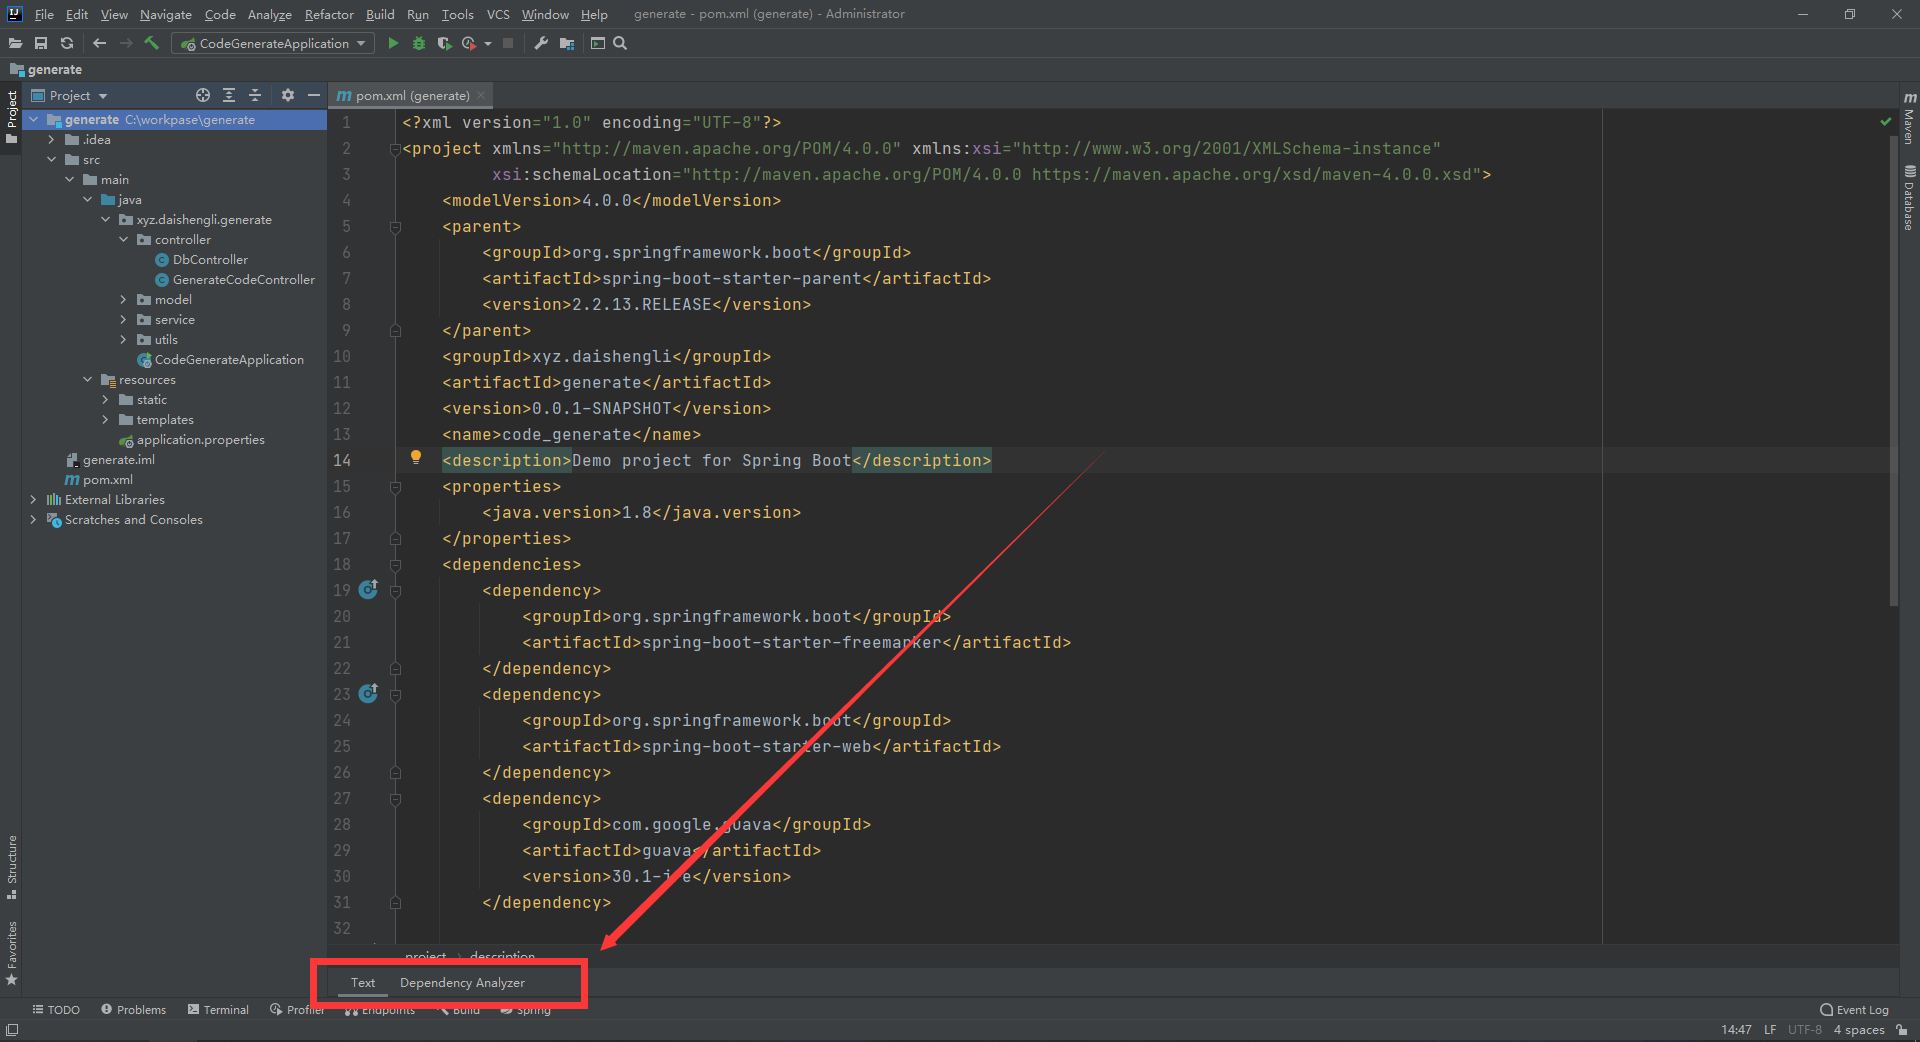Open Project Structure dialog icon

(x=567, y=43)
